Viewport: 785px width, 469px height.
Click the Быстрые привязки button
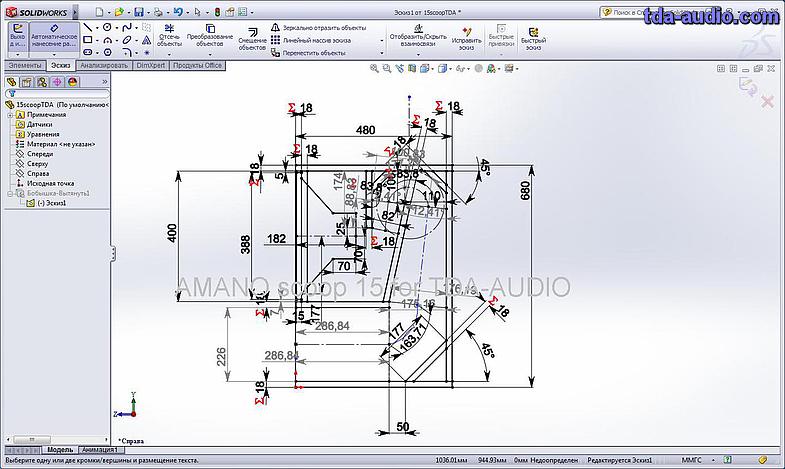[501, 36]
